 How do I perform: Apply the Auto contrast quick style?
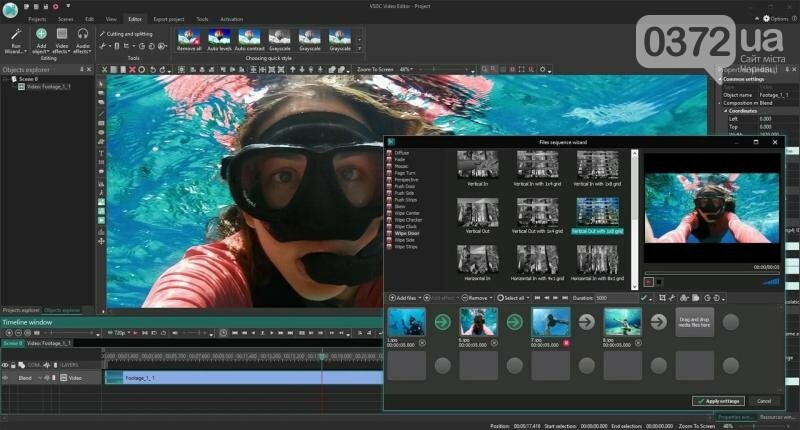249,40
